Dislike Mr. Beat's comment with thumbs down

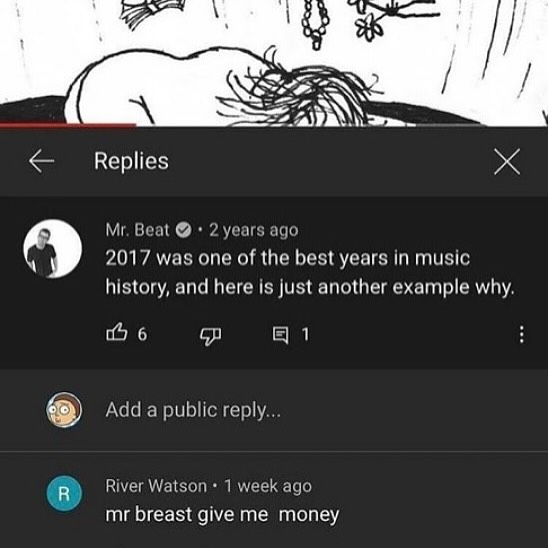coord(210,336)
